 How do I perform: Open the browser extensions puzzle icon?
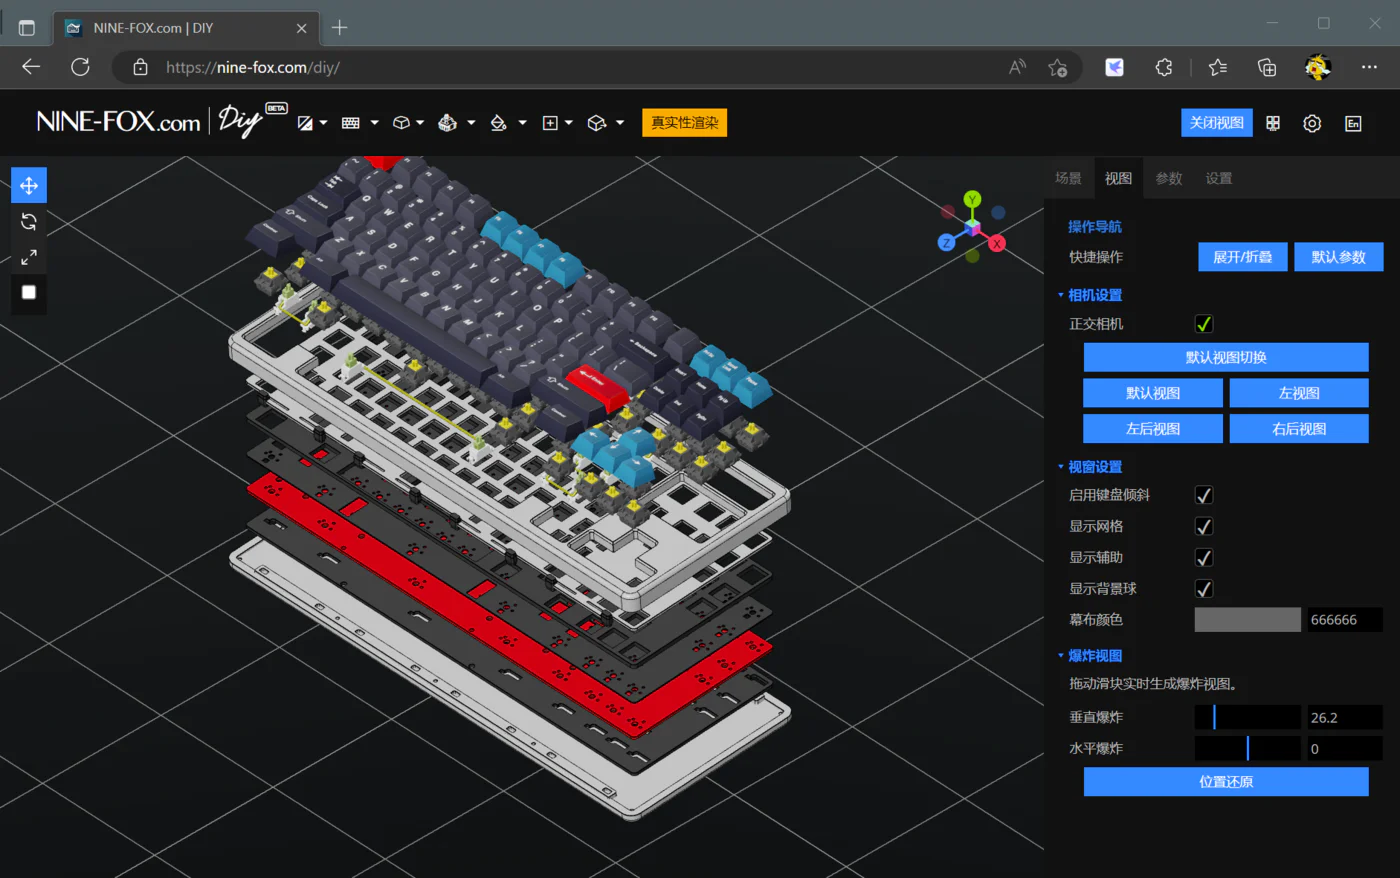click(1163, 67)
